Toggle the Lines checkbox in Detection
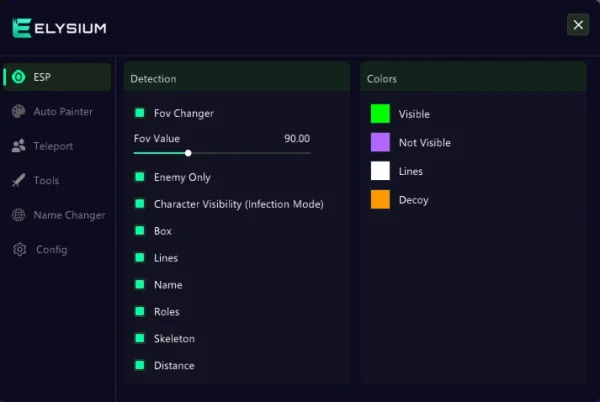The height and width of the screenshot is (402, 600). coord(140,257)
